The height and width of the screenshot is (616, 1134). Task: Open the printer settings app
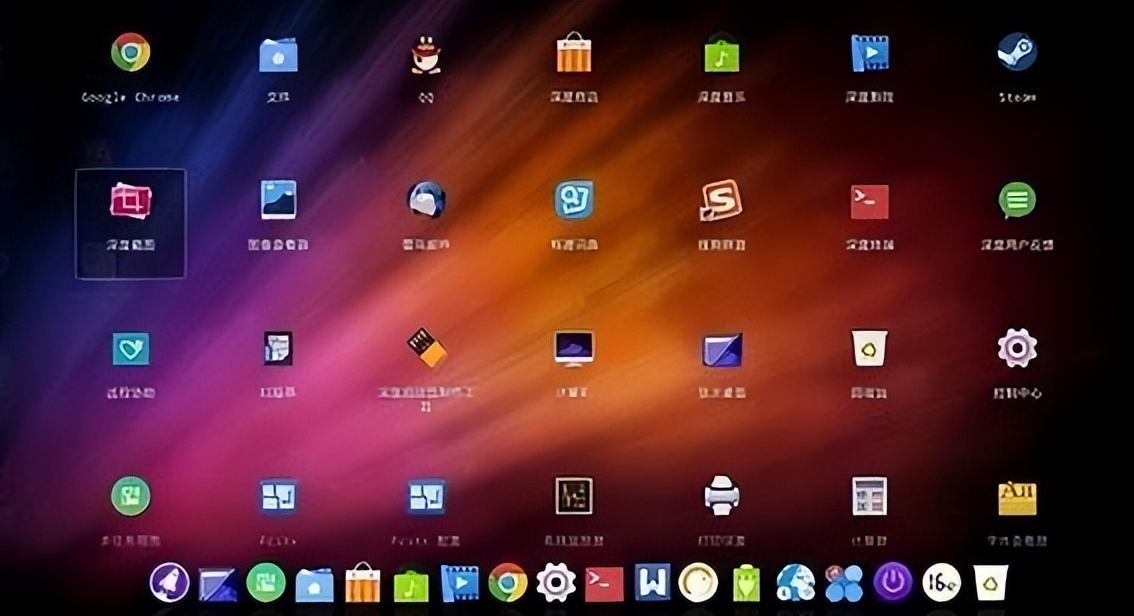(x=721, y=495)
